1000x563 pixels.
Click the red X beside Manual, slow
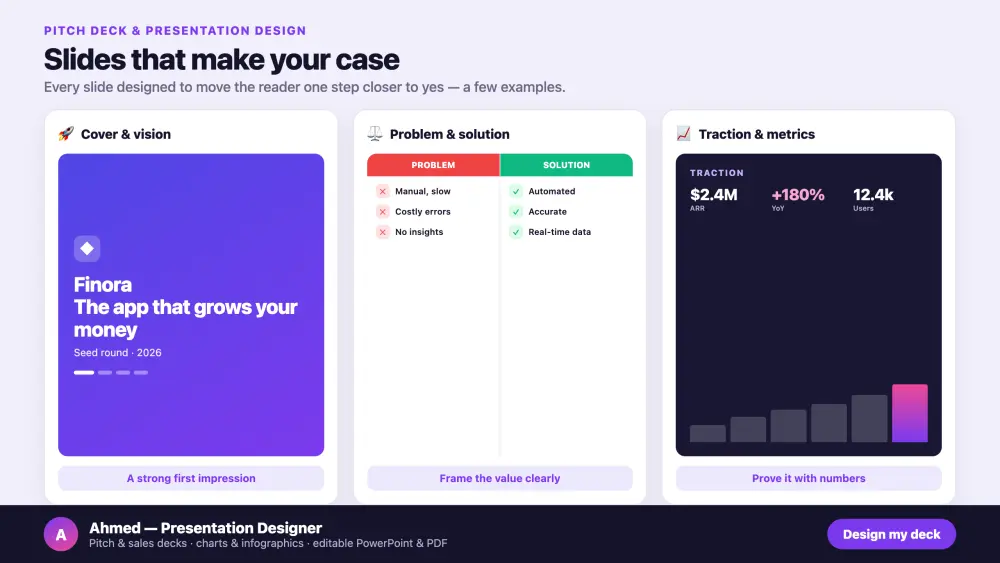(383, 191)
